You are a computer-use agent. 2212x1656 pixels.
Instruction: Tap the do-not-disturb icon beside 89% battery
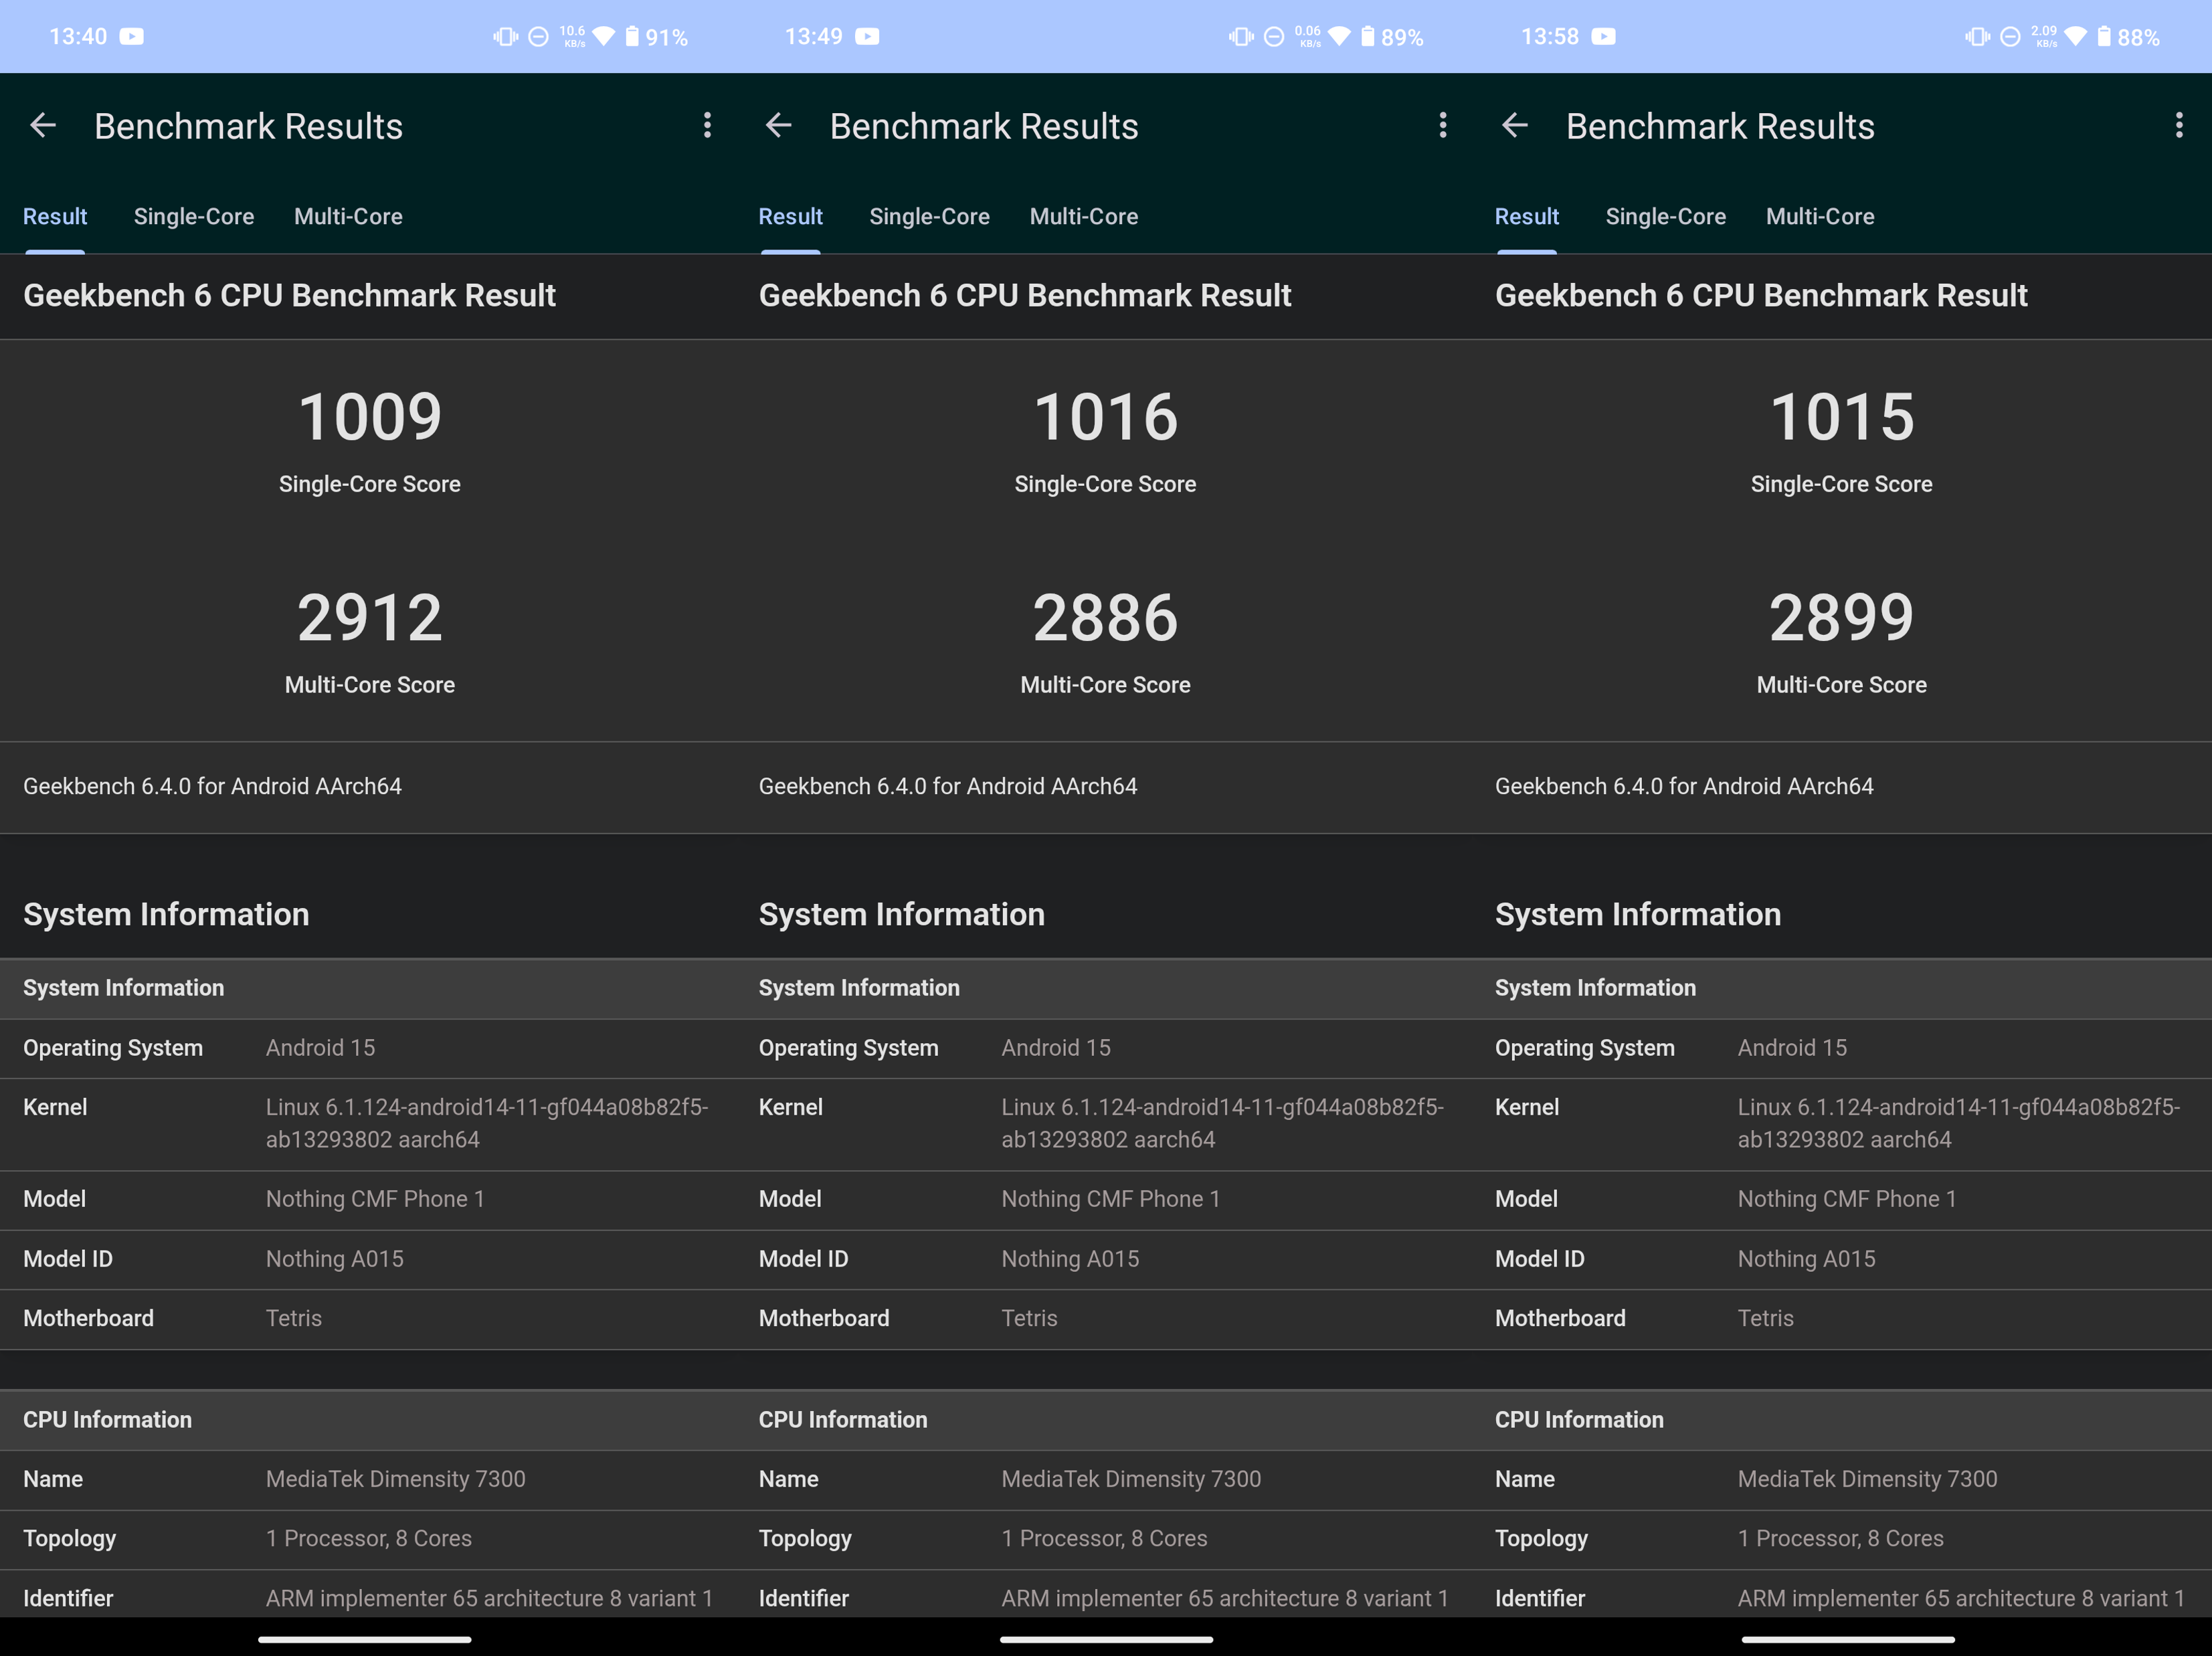[1273, 37]
